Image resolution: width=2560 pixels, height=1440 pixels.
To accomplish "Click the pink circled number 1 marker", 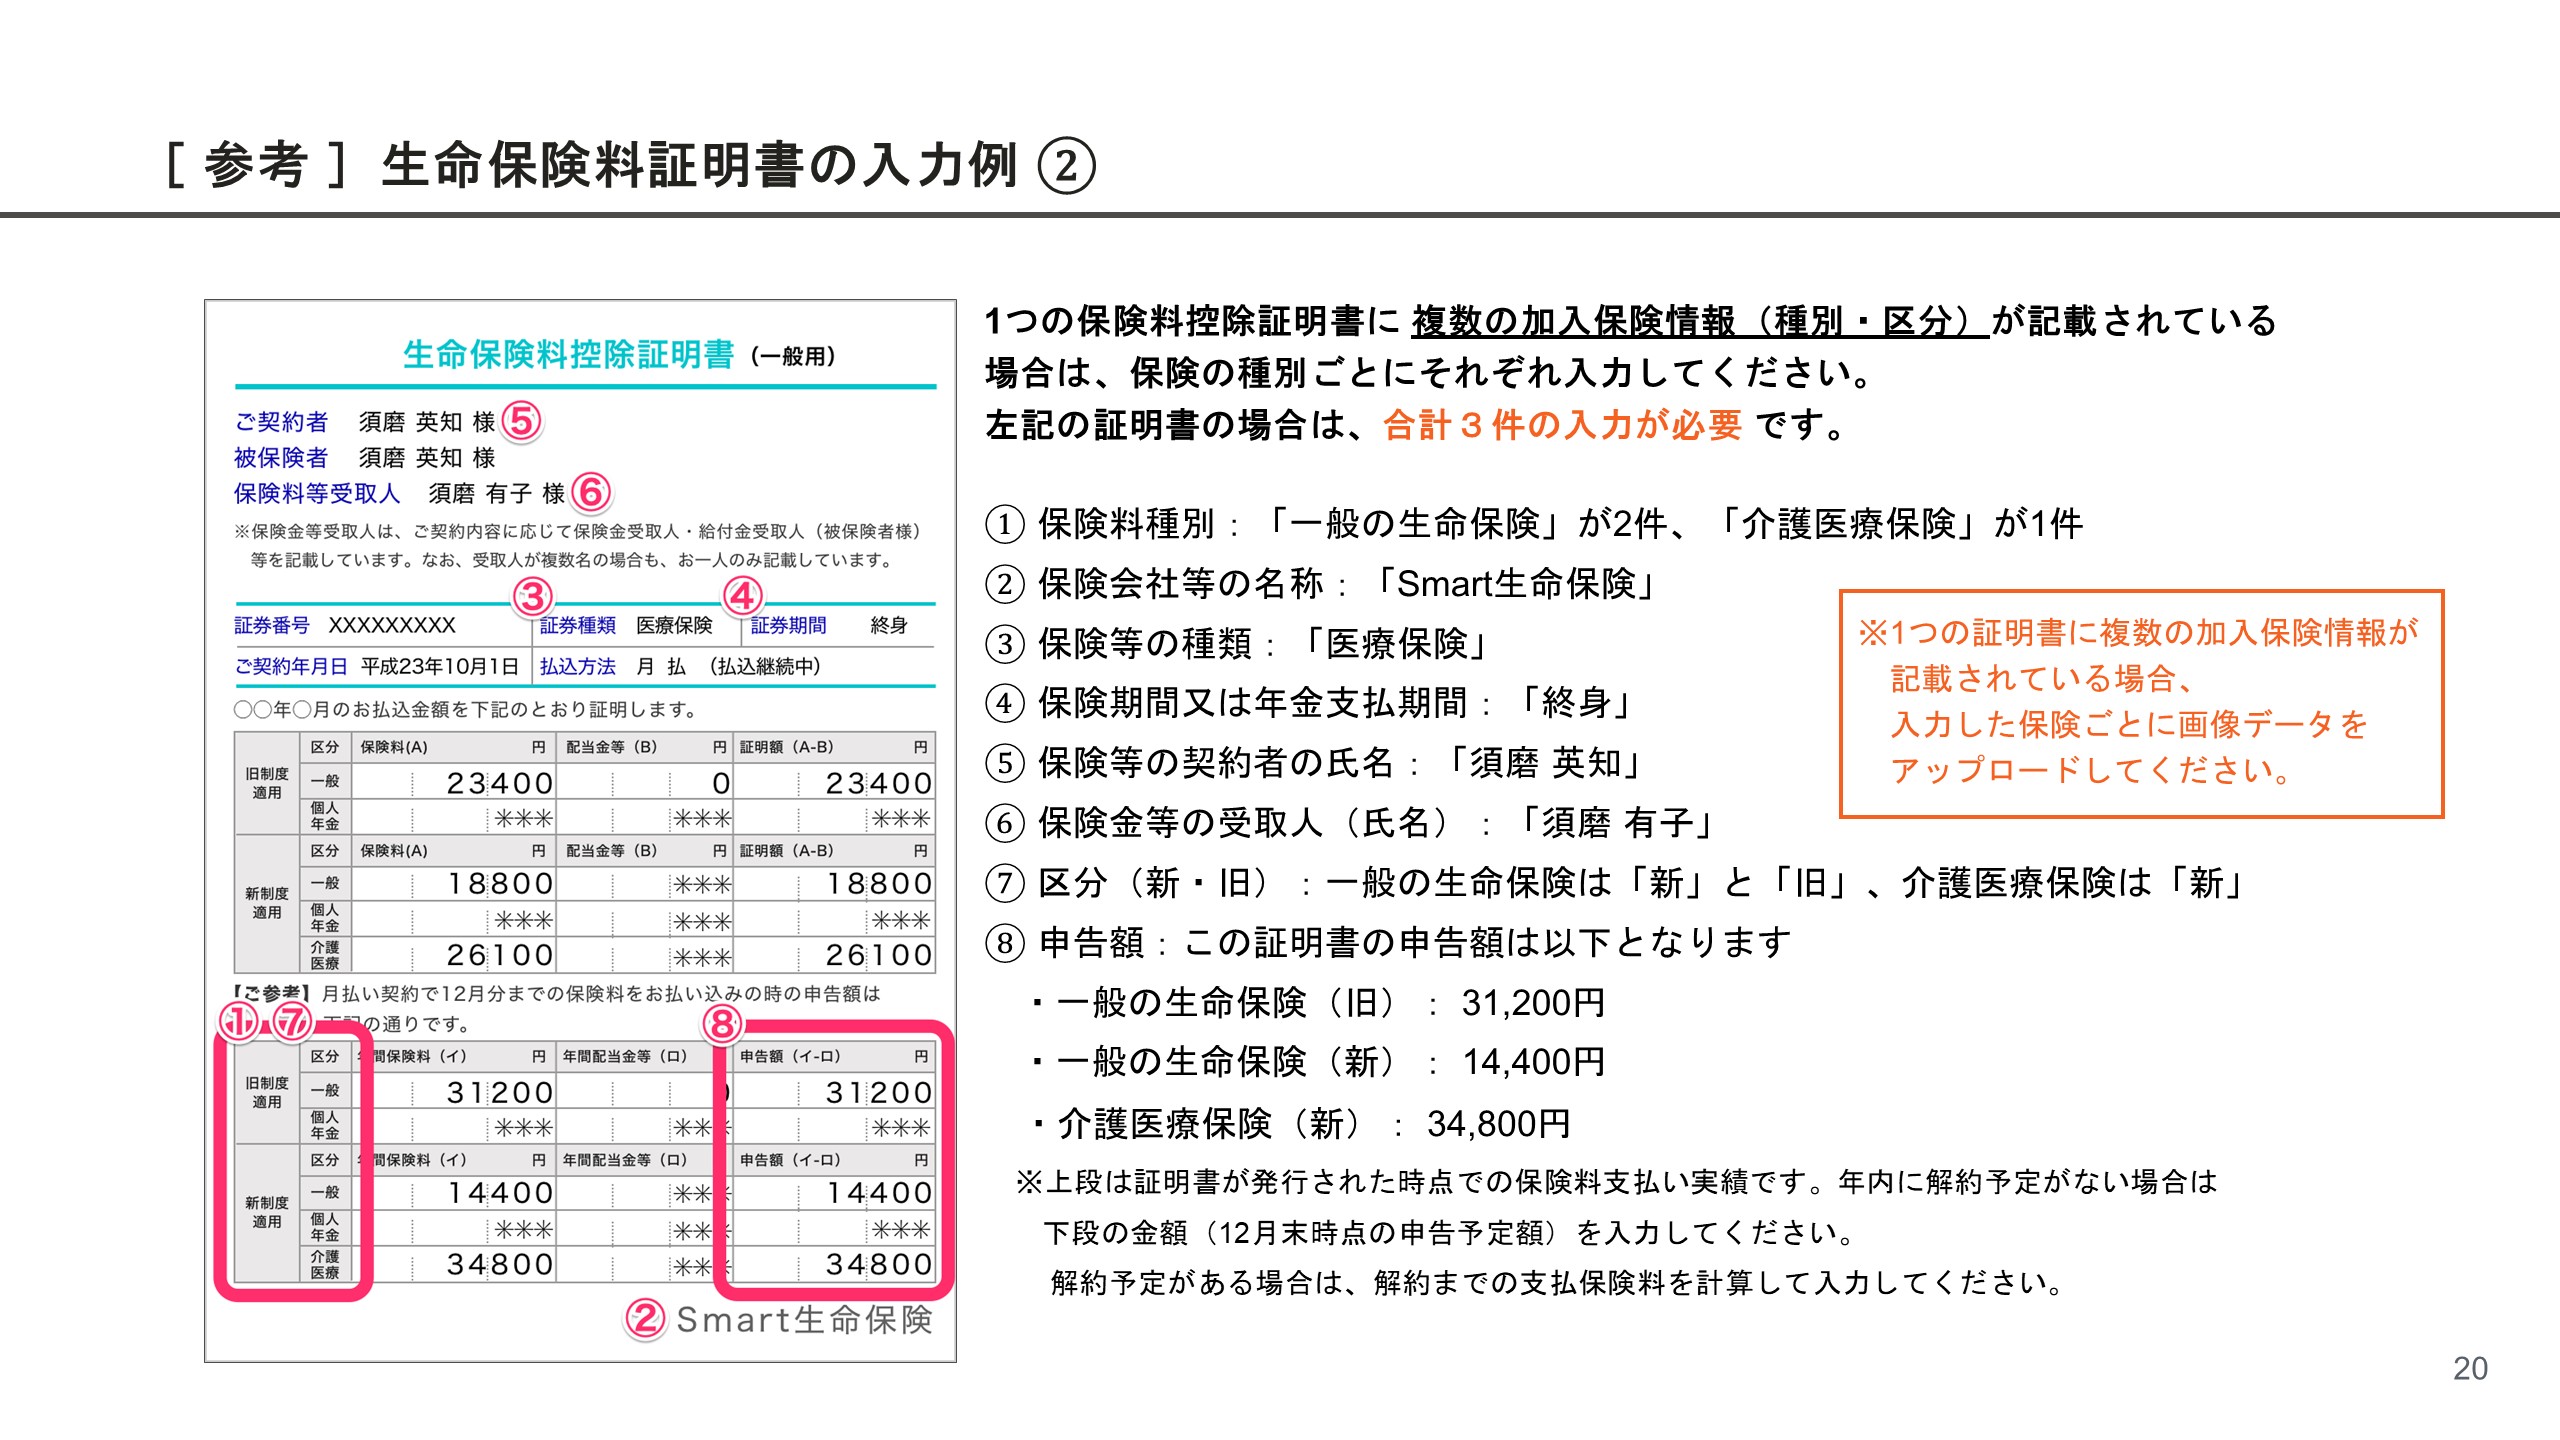I will pos(238,1022).
